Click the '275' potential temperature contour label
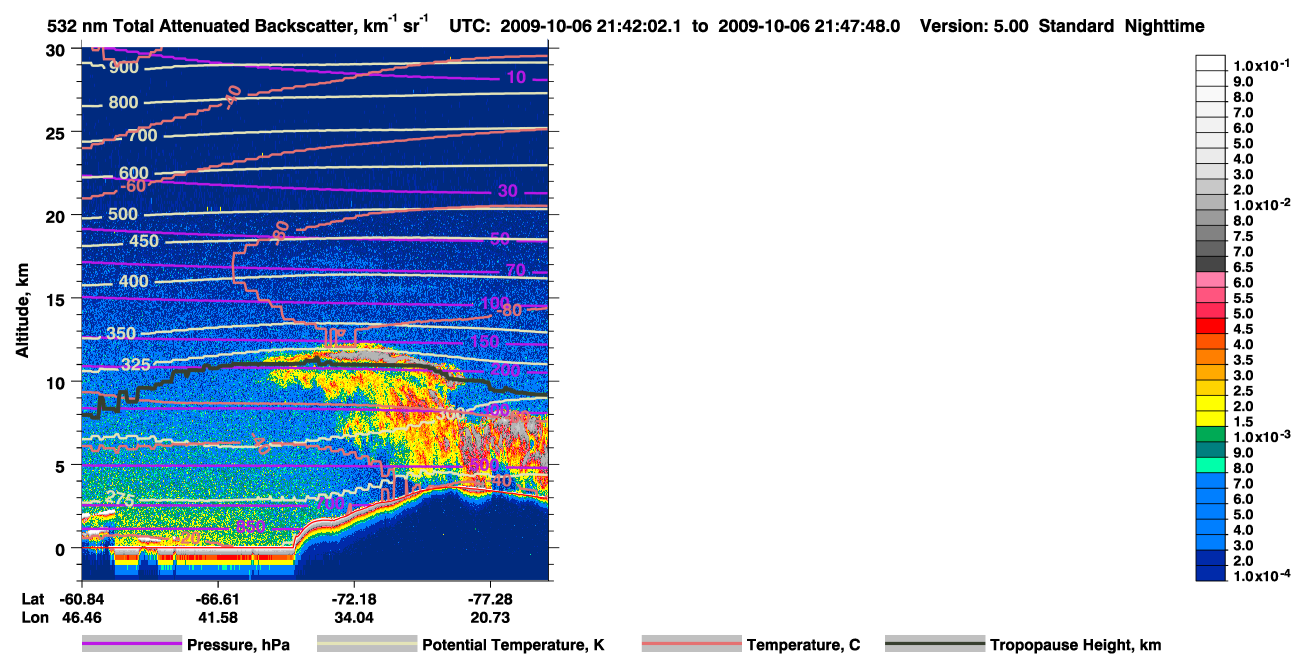Screen dimensions: 1300x667 [x=120, y=500]
